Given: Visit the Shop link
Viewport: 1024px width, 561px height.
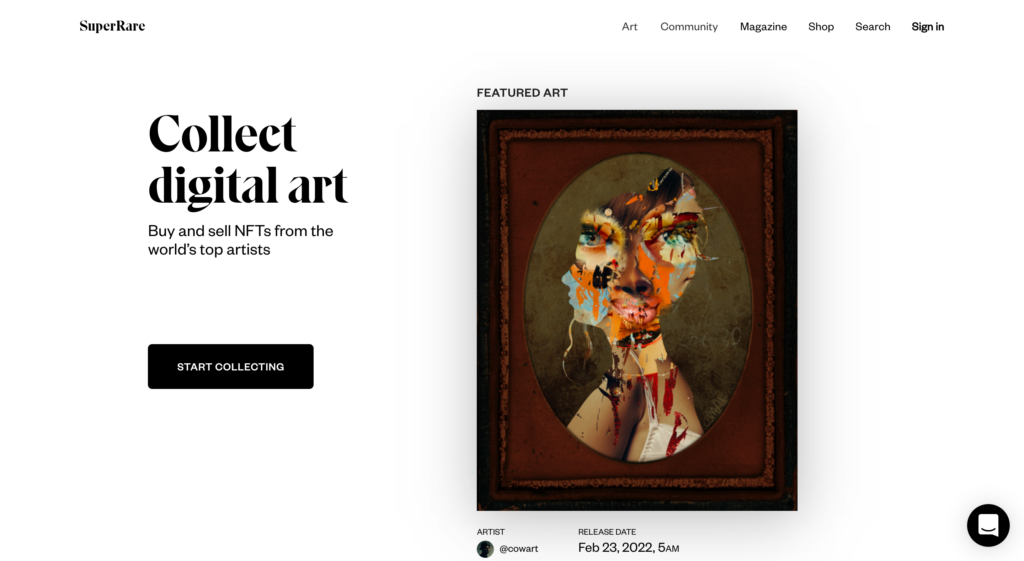Looking at the screenshot, I should [821, 27].
